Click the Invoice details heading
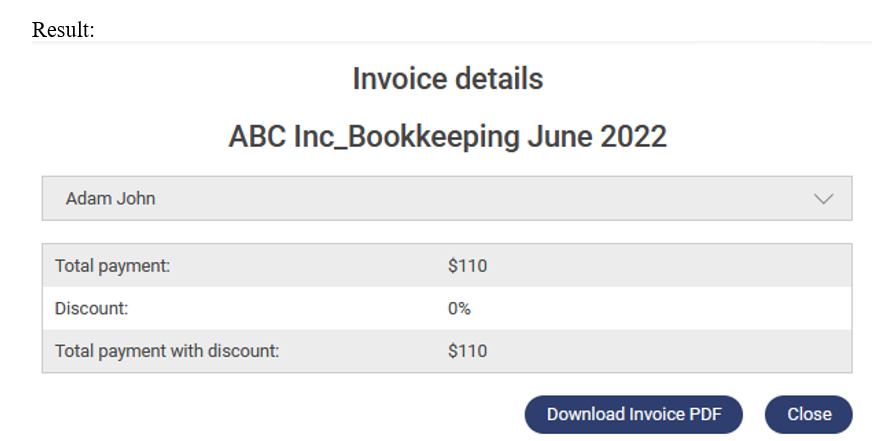 click(447, 78)
